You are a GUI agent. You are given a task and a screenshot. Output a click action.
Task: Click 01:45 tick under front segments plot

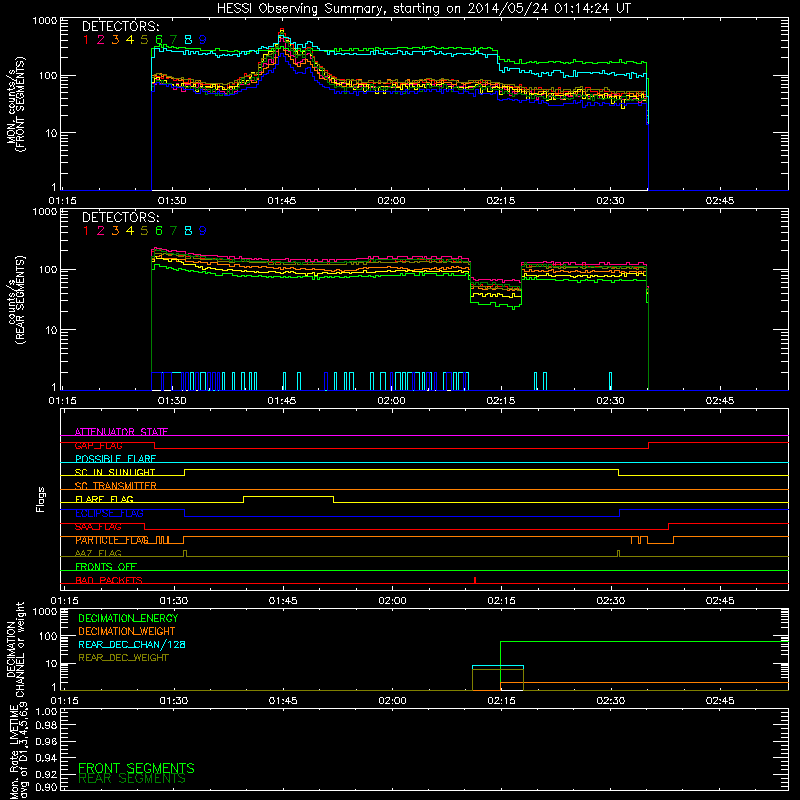[282, 201]
